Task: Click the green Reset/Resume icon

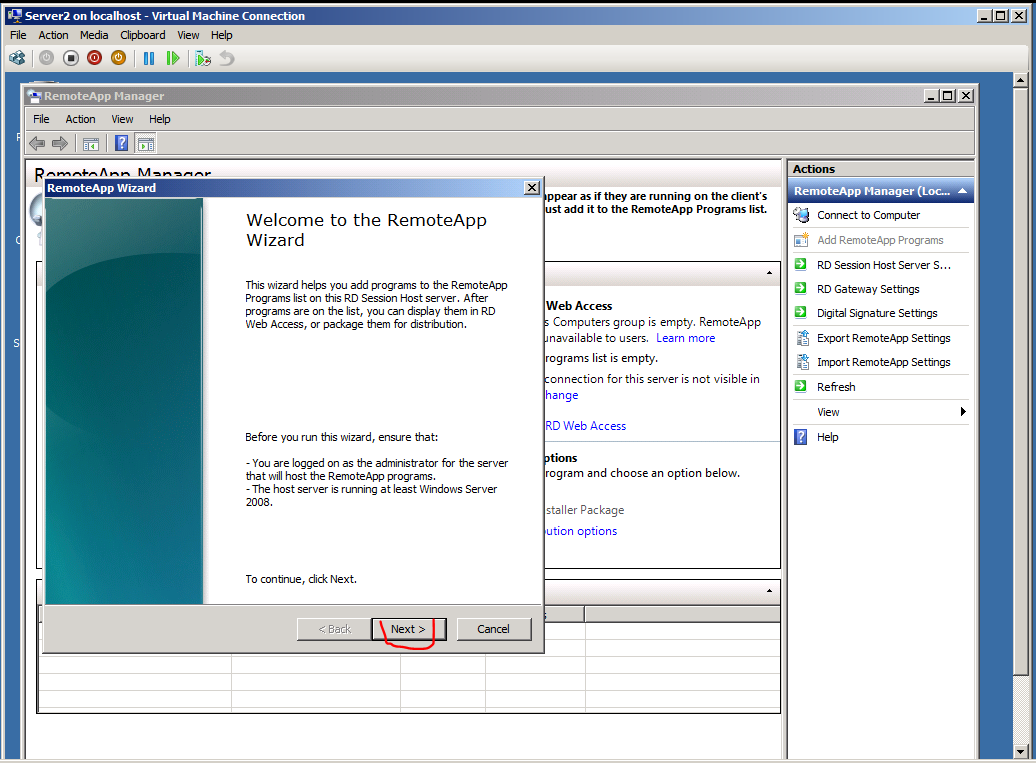Action: pos(172,59)
